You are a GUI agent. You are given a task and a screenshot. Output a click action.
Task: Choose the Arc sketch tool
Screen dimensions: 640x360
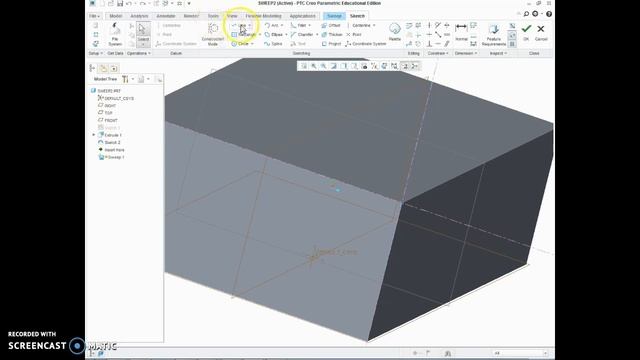pyautogui.click(x=272, y=25)
